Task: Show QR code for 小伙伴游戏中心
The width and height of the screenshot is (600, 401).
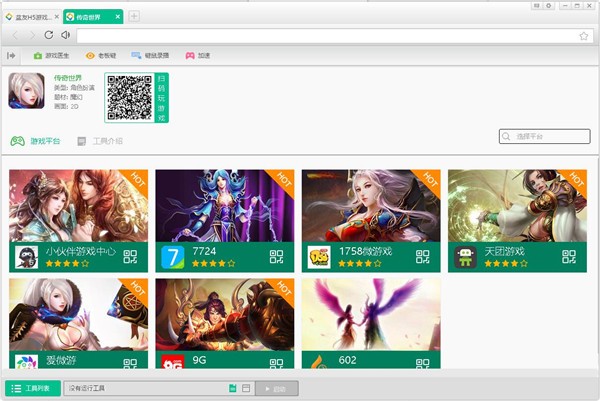Action: 130,257
